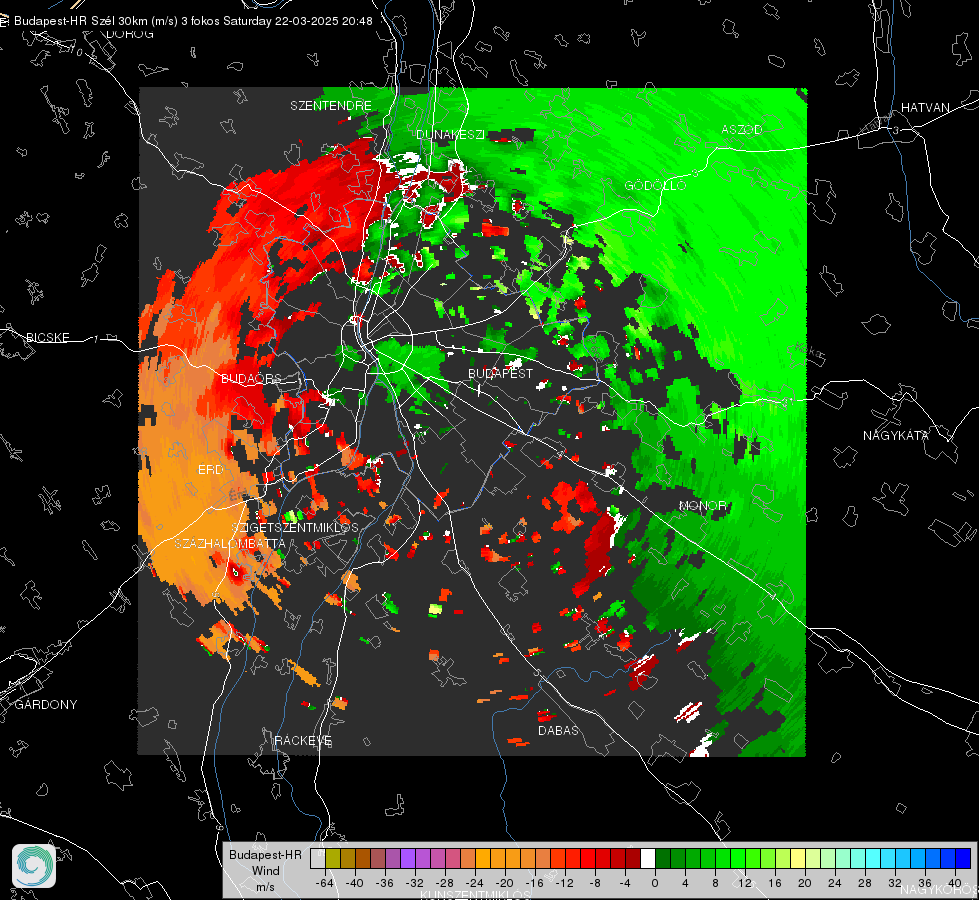
Task: Click the swirl logo icon at bottom left
Action: tap(34, 866)
